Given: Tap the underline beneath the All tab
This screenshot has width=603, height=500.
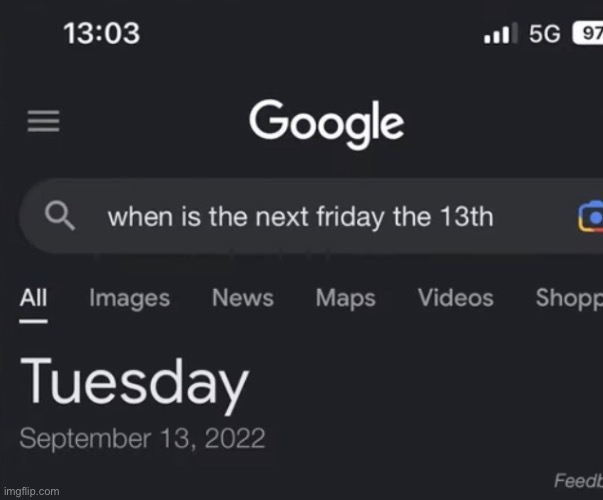Looking at the screenshot, I should tap(33, 321).
